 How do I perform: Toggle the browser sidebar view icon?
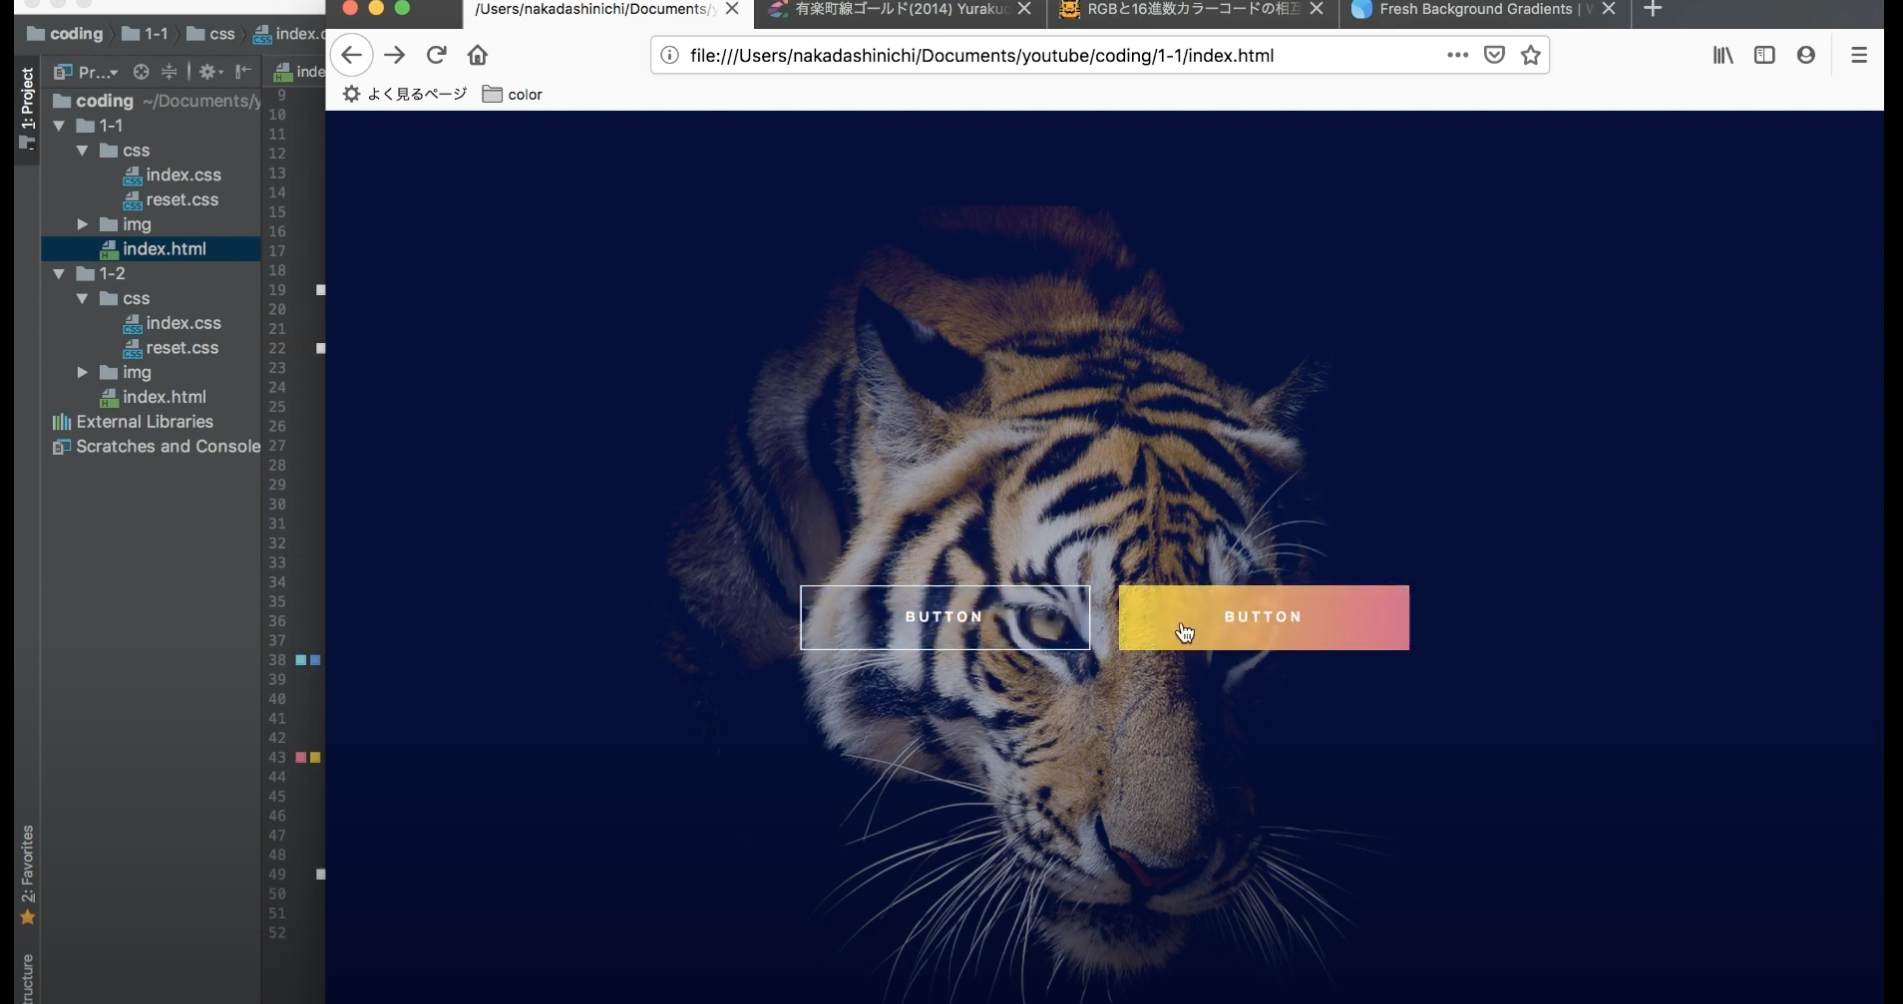pyautogui.click(x=1764, y=55)
